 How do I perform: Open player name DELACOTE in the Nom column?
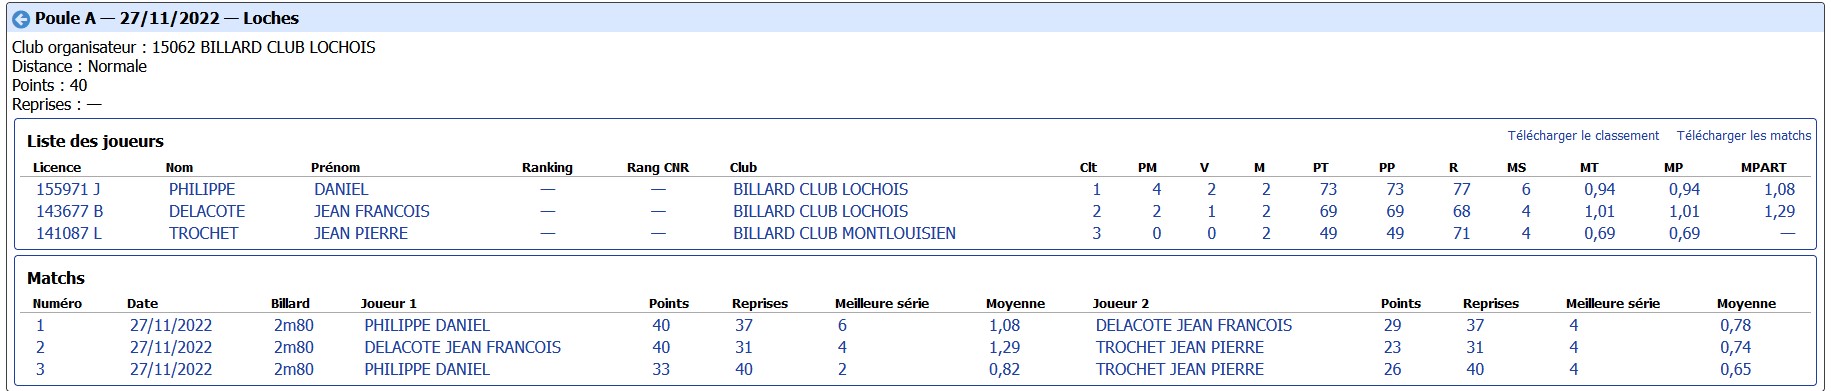tap(207, 211)
